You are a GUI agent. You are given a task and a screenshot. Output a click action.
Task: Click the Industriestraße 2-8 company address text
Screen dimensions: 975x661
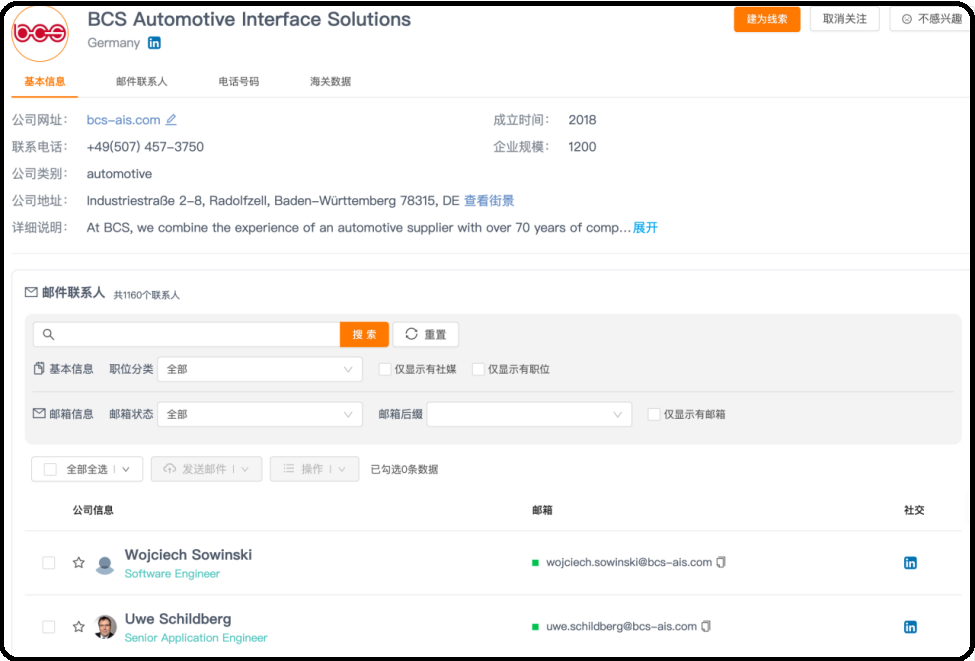point(273,201)
